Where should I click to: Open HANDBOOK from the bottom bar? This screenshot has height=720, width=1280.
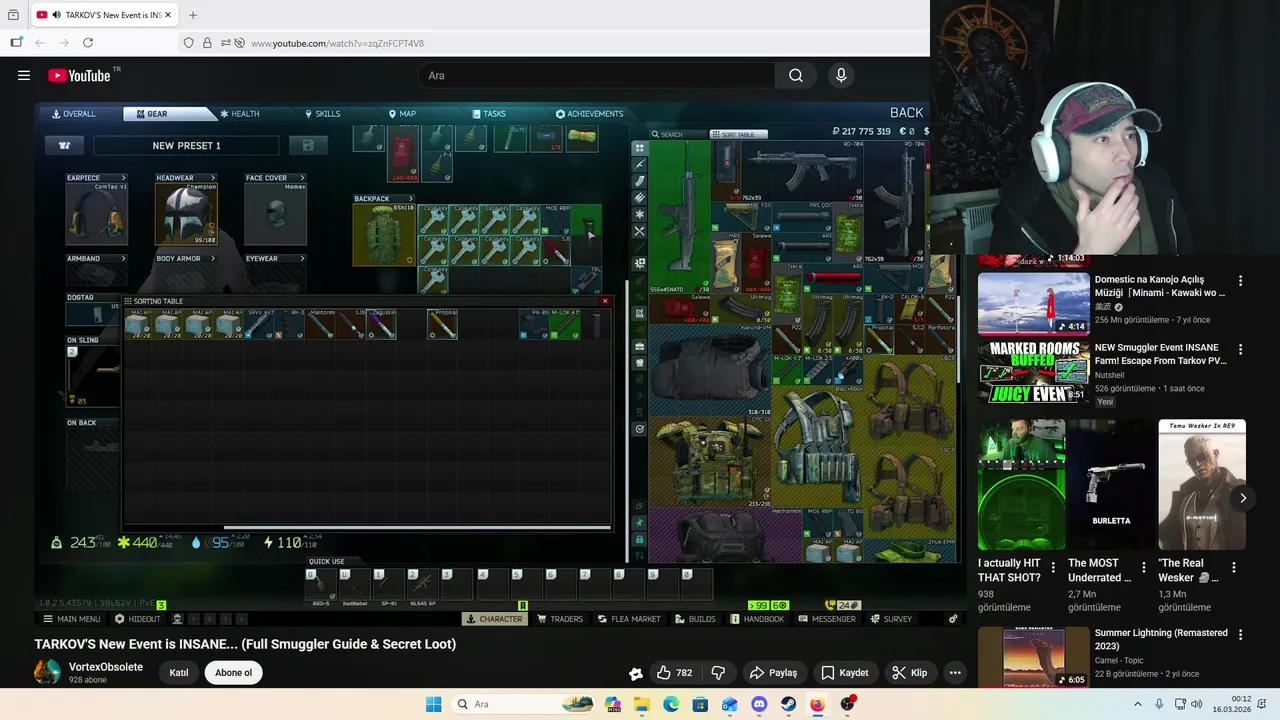tap(757, 619)
